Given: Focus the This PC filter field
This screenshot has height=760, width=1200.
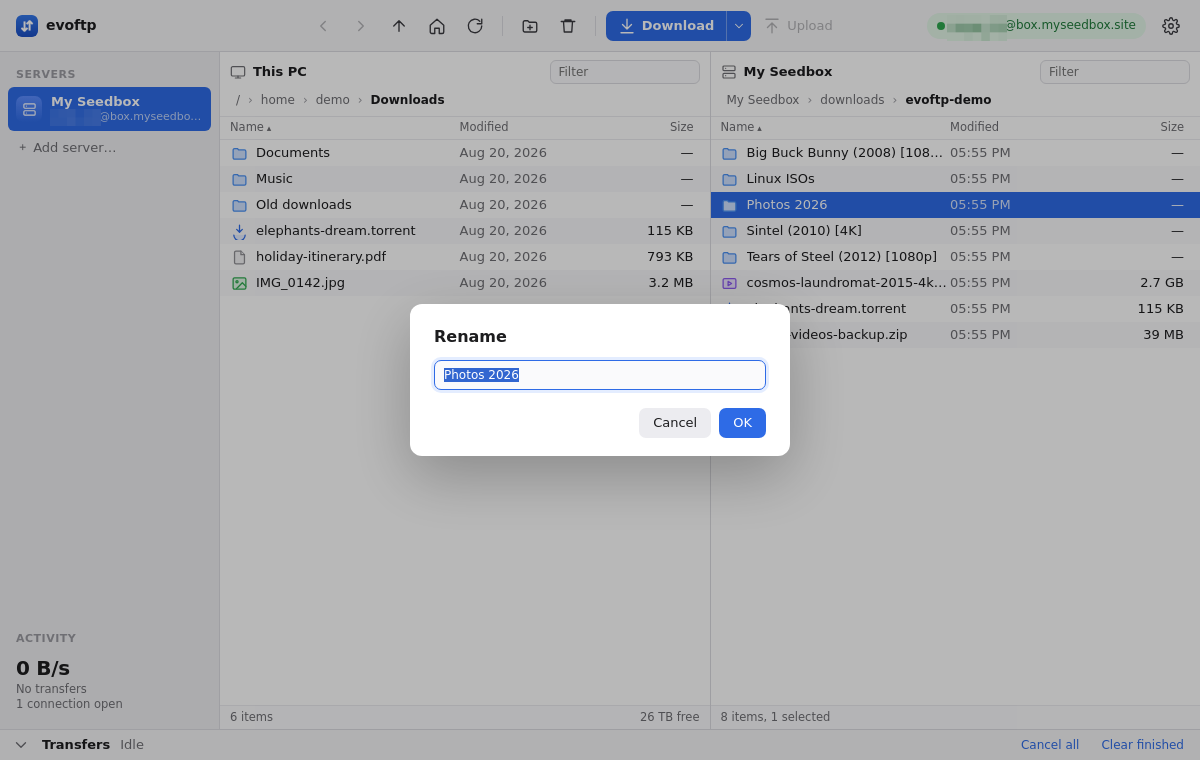Looking at the screenshot, I should [625, 72].
